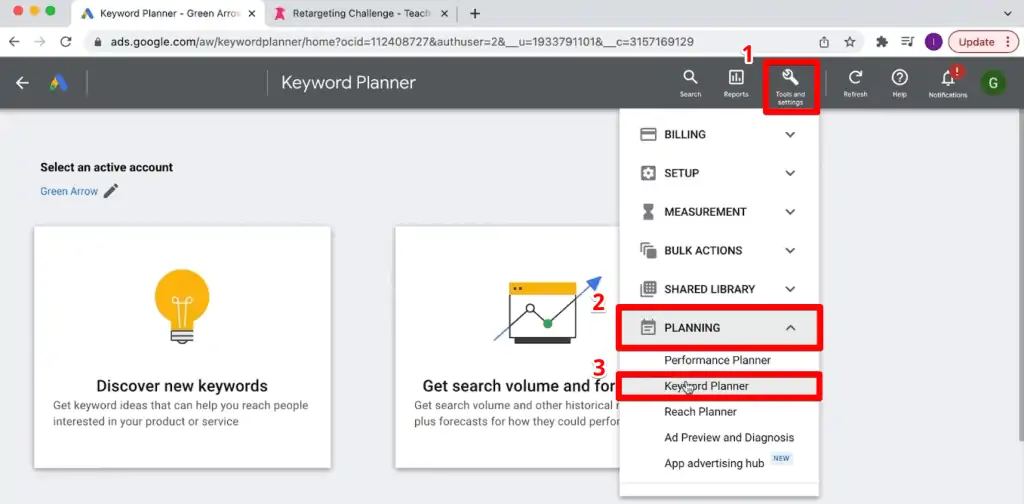Click the Billing card icon
The image size is (1024, 504).
pos(648,134)
